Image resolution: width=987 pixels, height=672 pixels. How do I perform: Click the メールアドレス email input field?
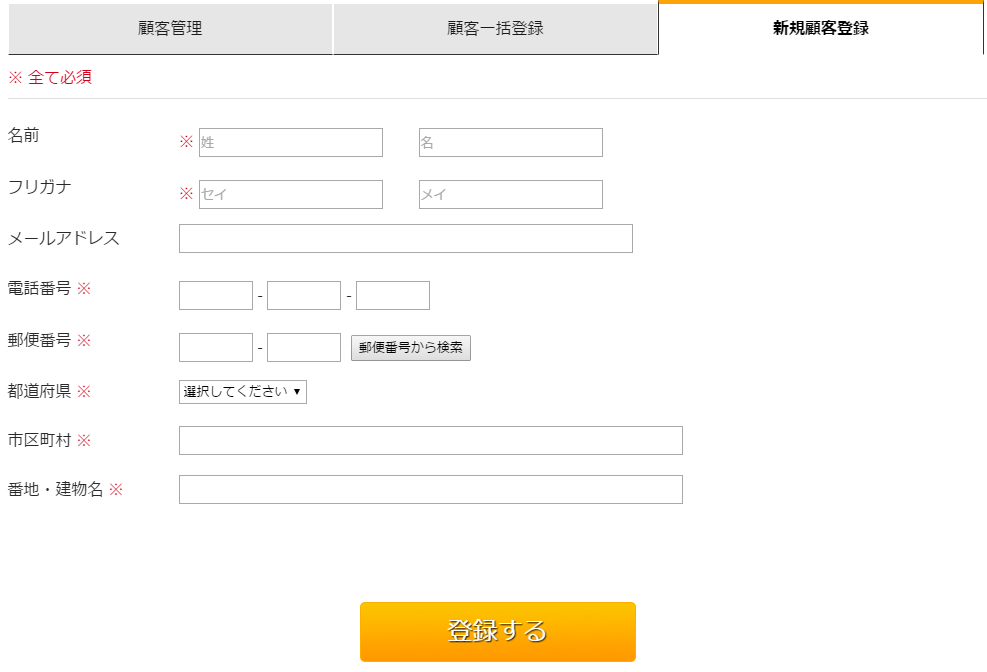pos(404,239)
